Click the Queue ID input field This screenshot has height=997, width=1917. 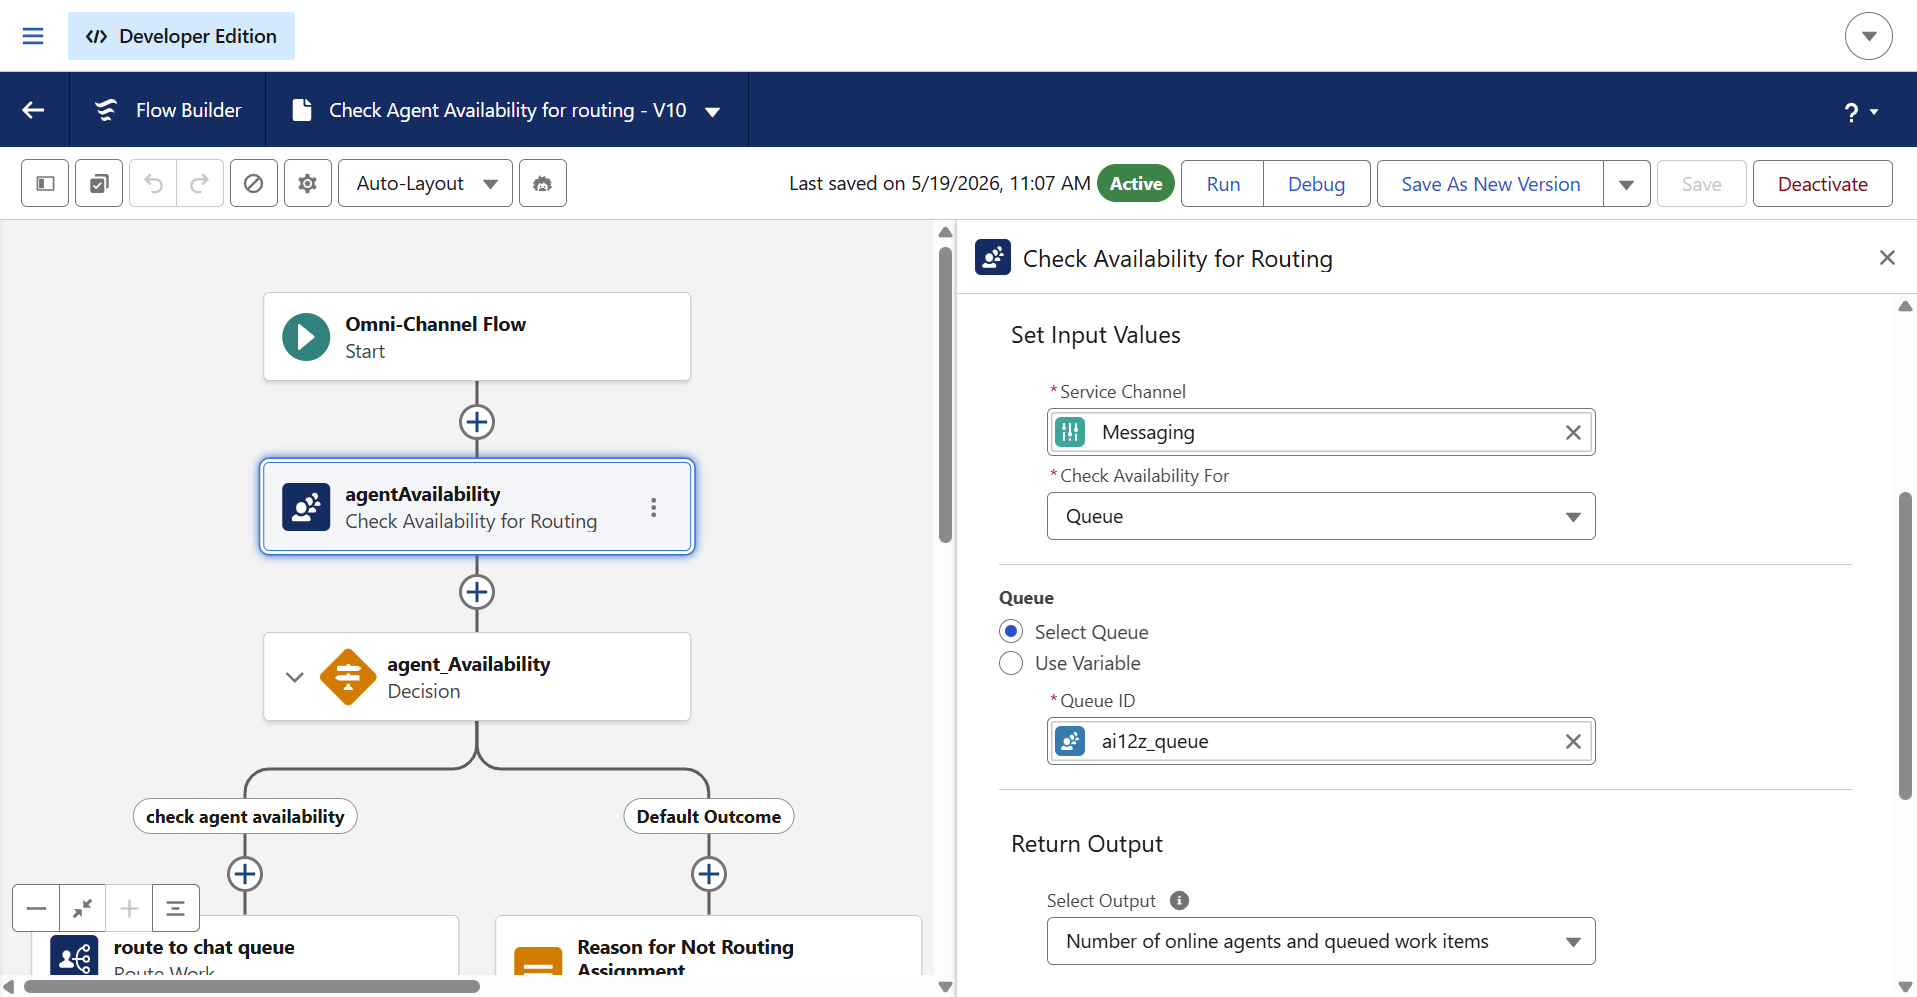point(1321,741)
